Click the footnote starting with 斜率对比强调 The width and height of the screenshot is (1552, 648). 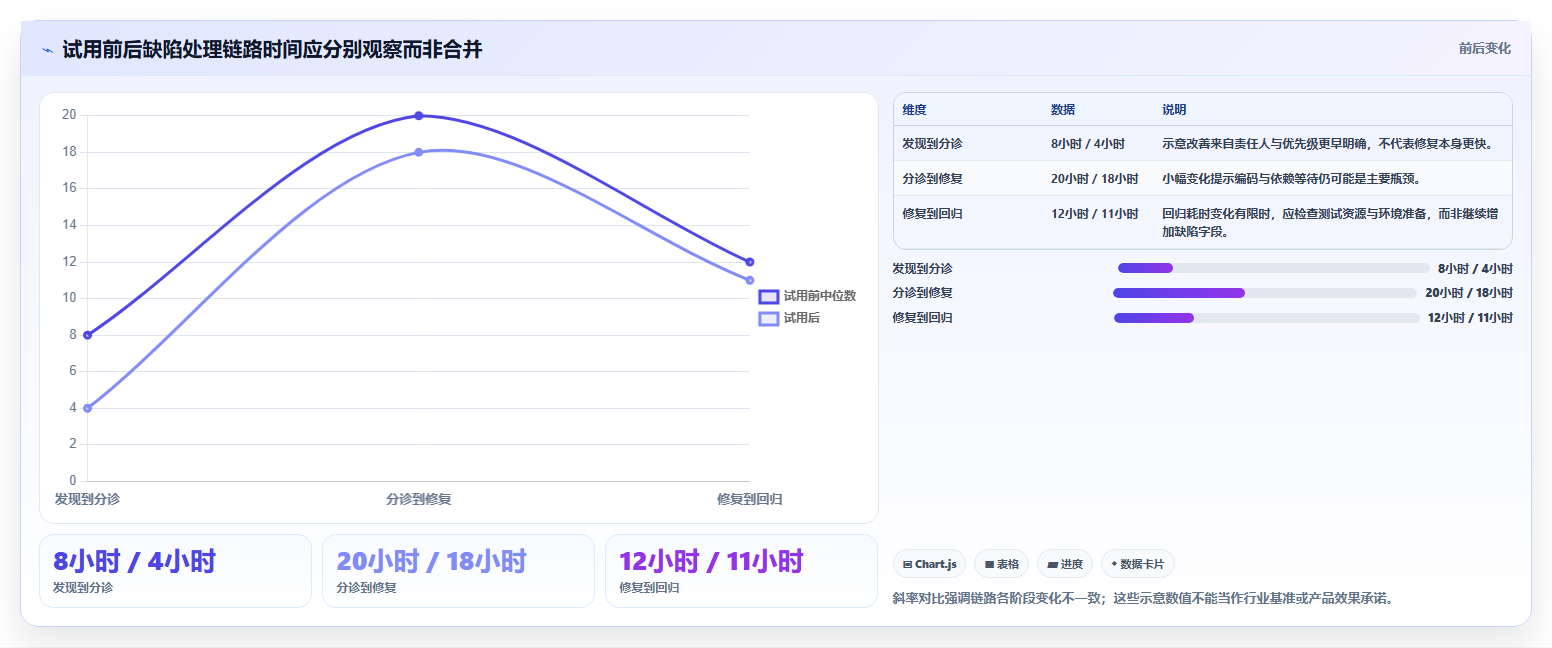(x=1143, y=599)
